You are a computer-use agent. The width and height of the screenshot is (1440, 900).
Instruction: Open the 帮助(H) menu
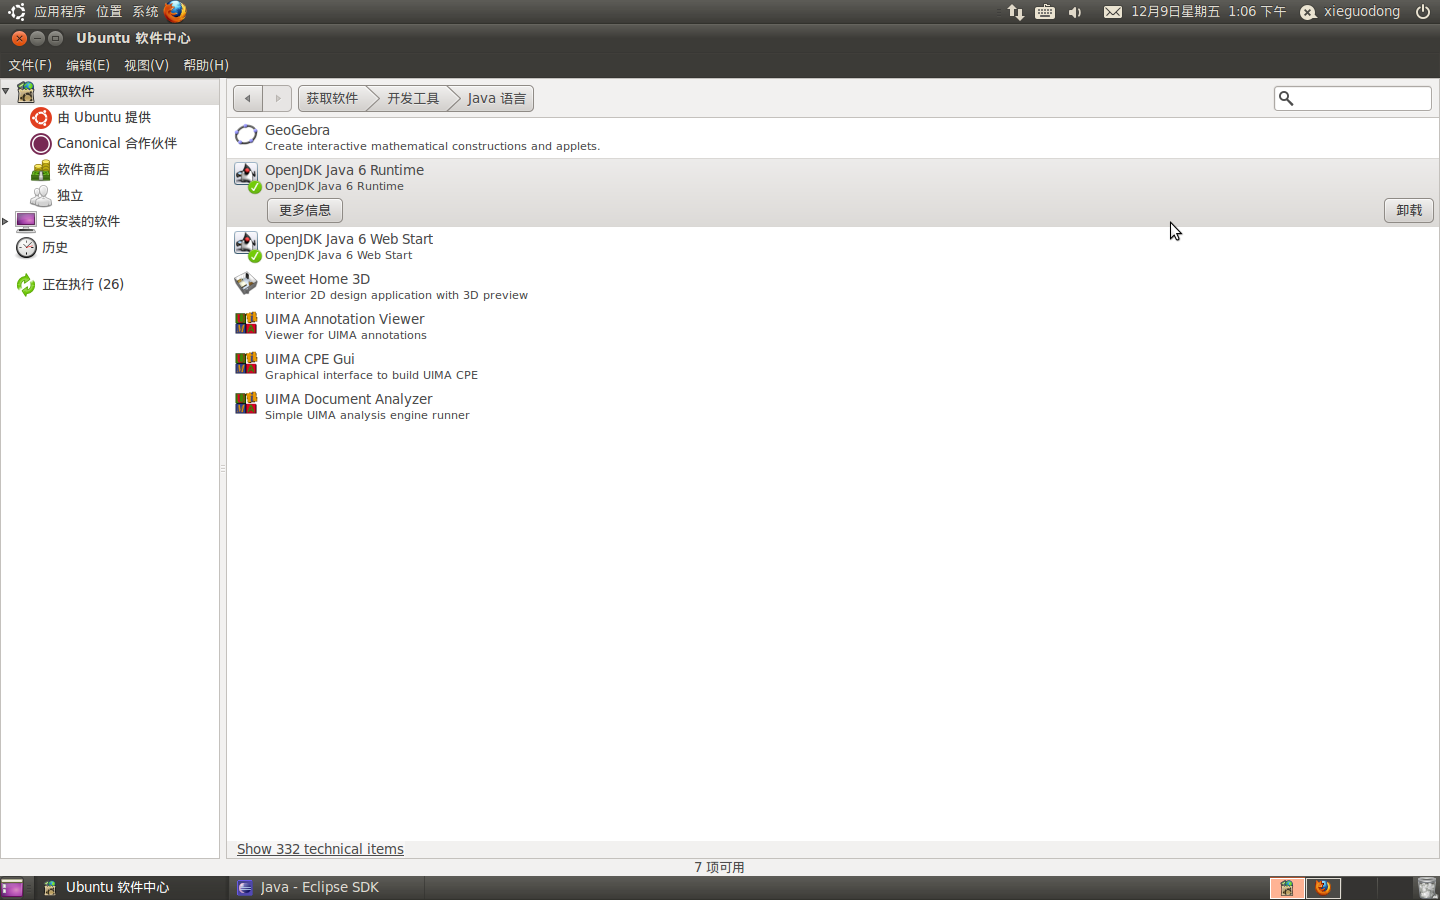[206, 65]
